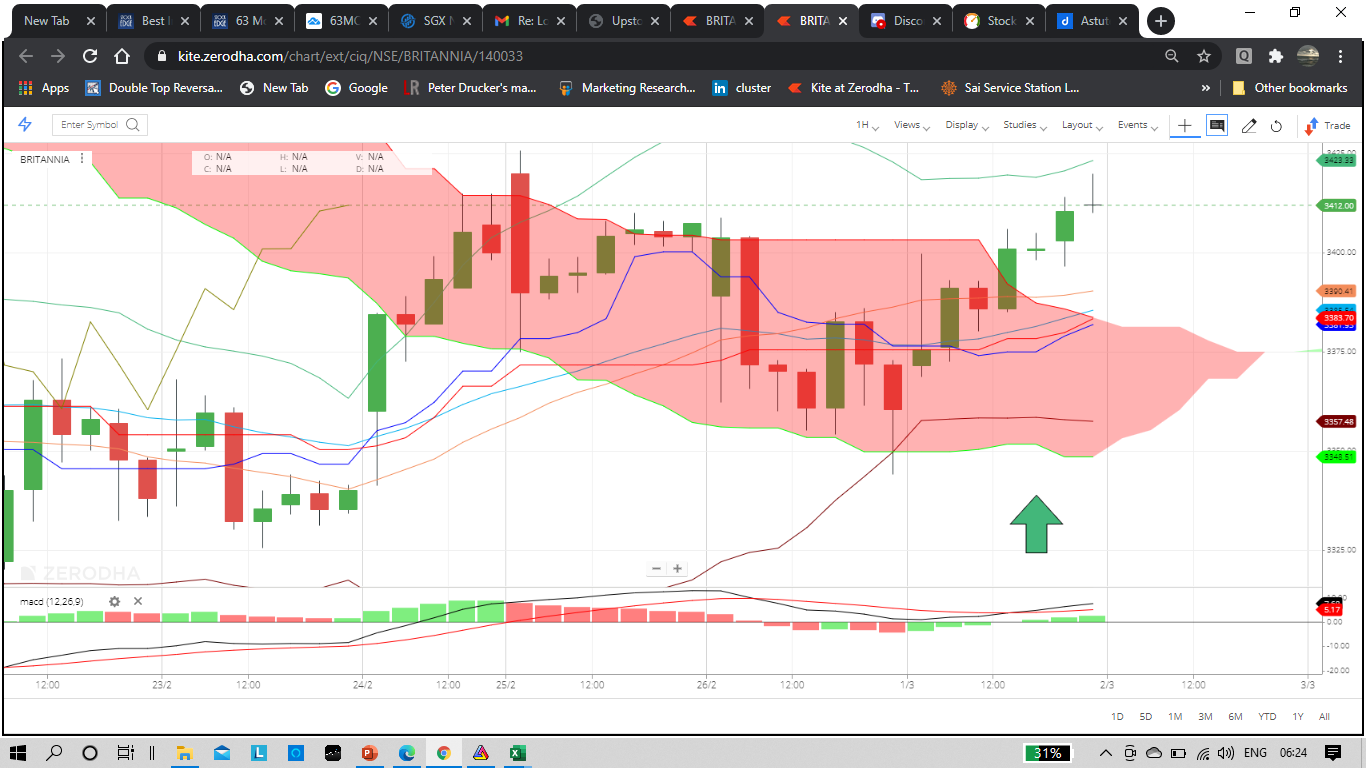Open the Display dropdown menu

point(966,125)
